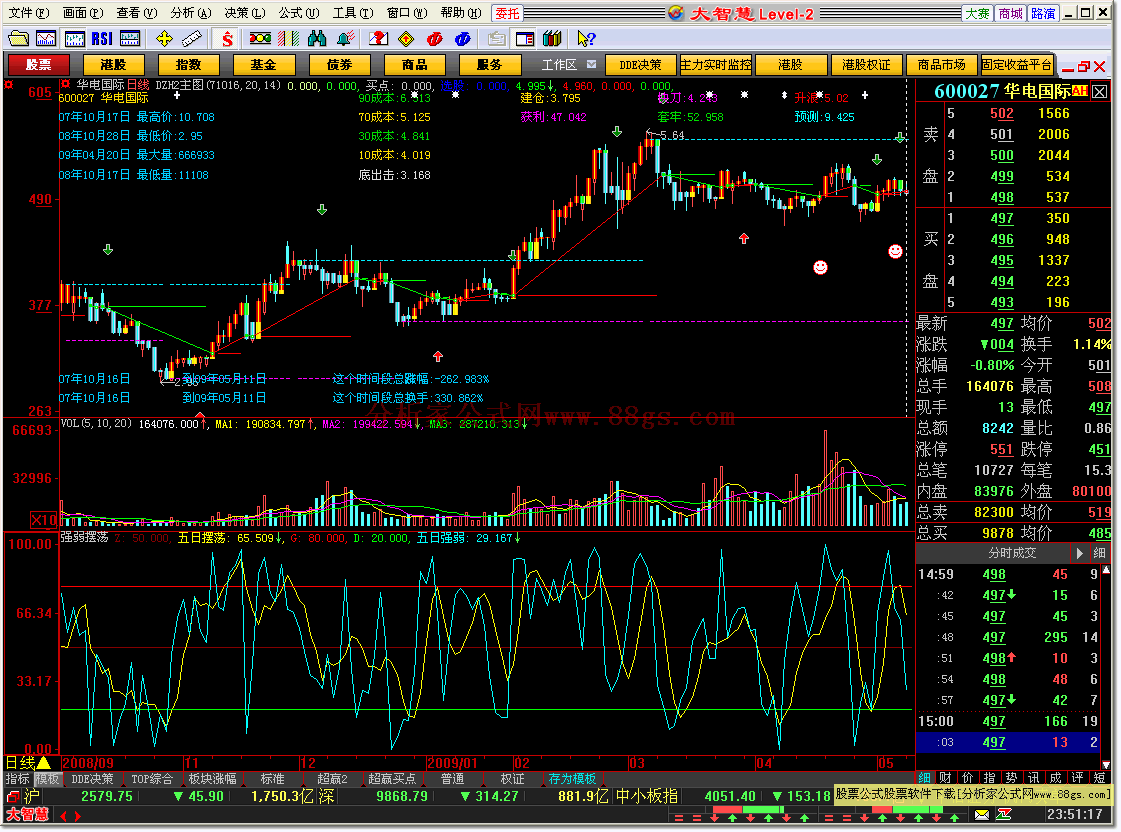Click the red F10 info icon
This screenshot has width=1121, height=832.
(434, 39)
